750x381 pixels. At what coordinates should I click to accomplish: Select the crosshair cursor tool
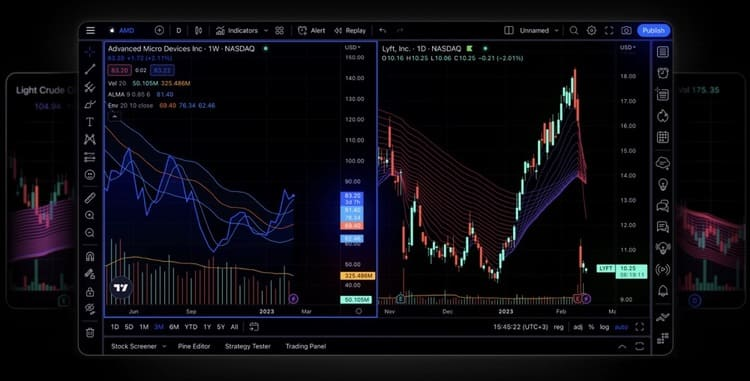click(x=90, y=51)
